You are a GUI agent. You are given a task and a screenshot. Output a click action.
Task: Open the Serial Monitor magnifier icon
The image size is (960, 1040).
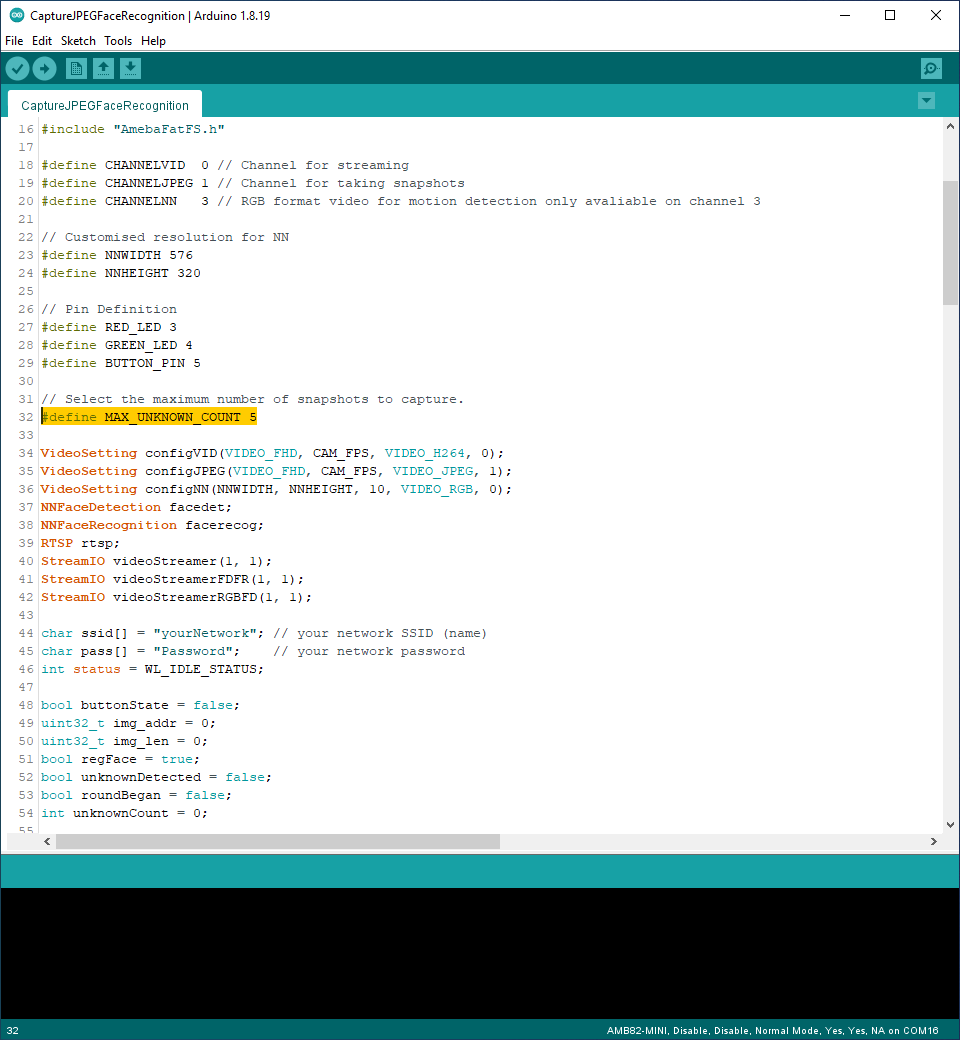(931, 68)
